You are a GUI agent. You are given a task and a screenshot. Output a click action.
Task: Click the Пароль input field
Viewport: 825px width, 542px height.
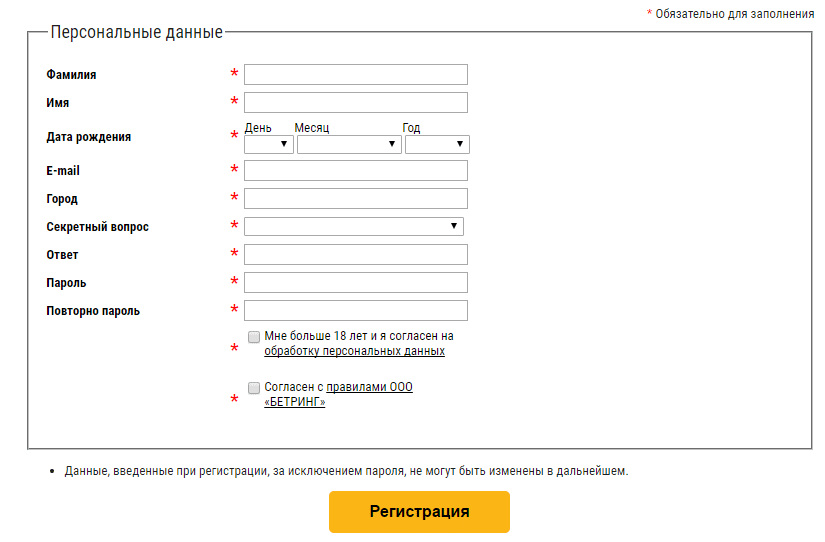(x=355, y=282)
